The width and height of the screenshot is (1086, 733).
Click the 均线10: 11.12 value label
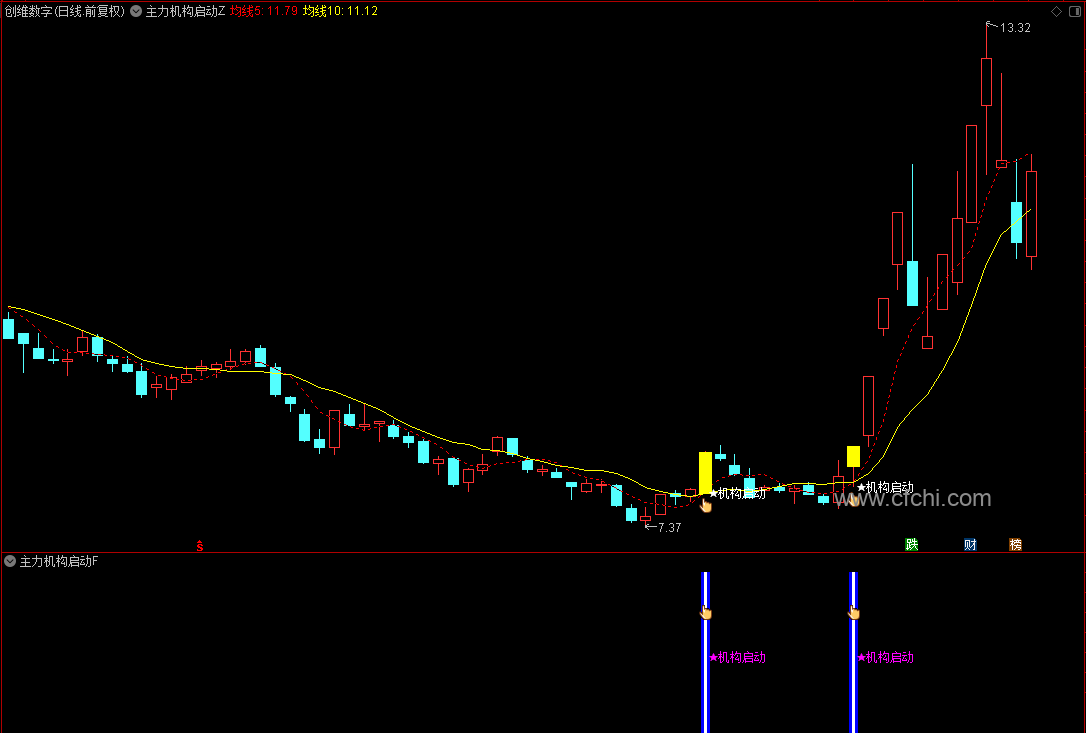click(340, 11)
